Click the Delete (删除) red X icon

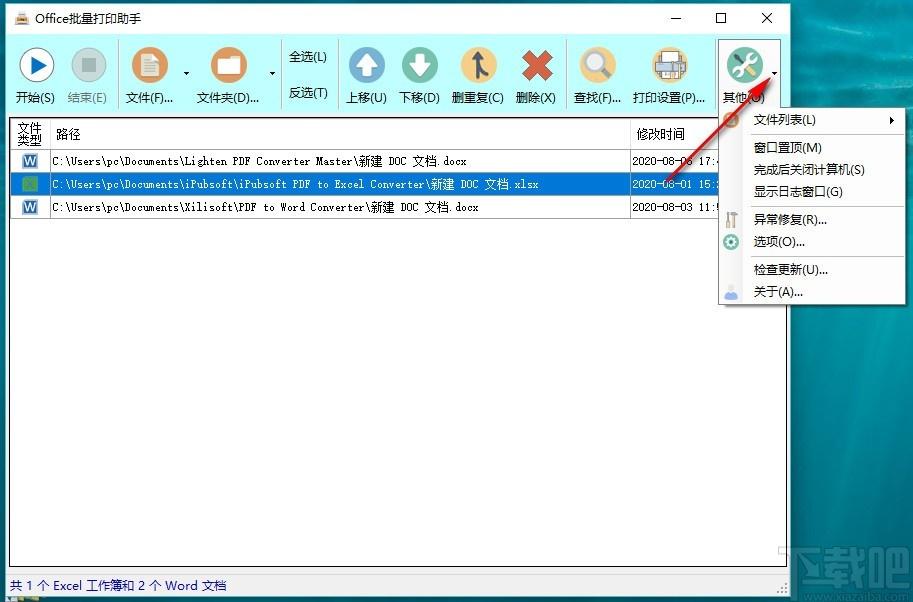point(537,65)
